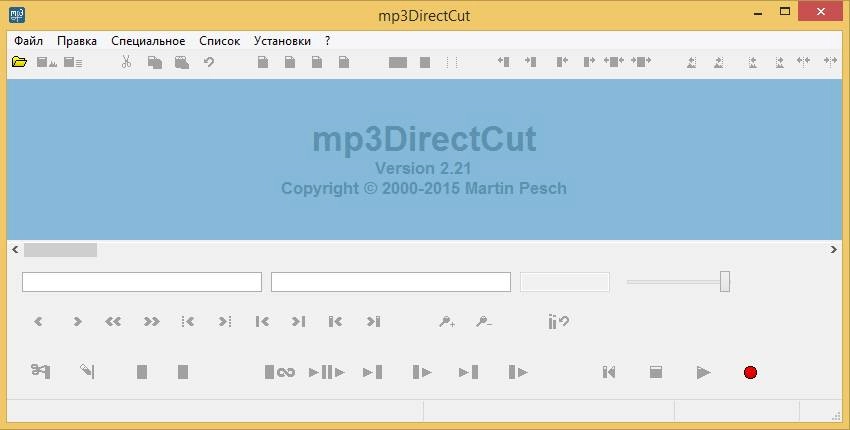Click the loop play infinity icon
Screen dimensions: 850x430
pyautogui.click(x=280, y=372)
